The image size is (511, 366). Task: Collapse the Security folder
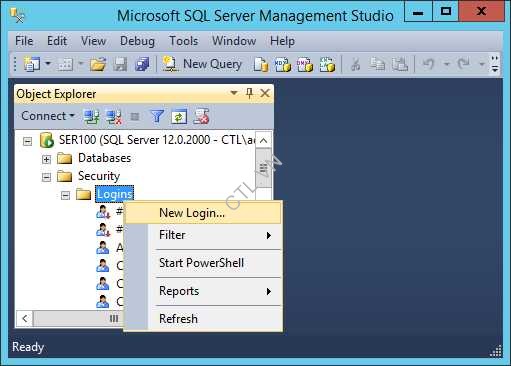46,177
